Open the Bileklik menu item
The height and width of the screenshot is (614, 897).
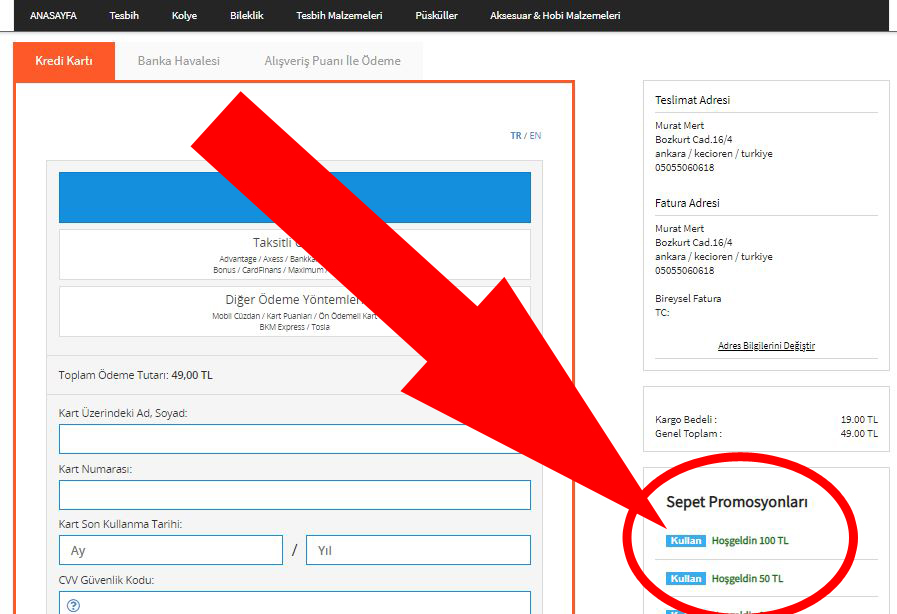(247, 16)
